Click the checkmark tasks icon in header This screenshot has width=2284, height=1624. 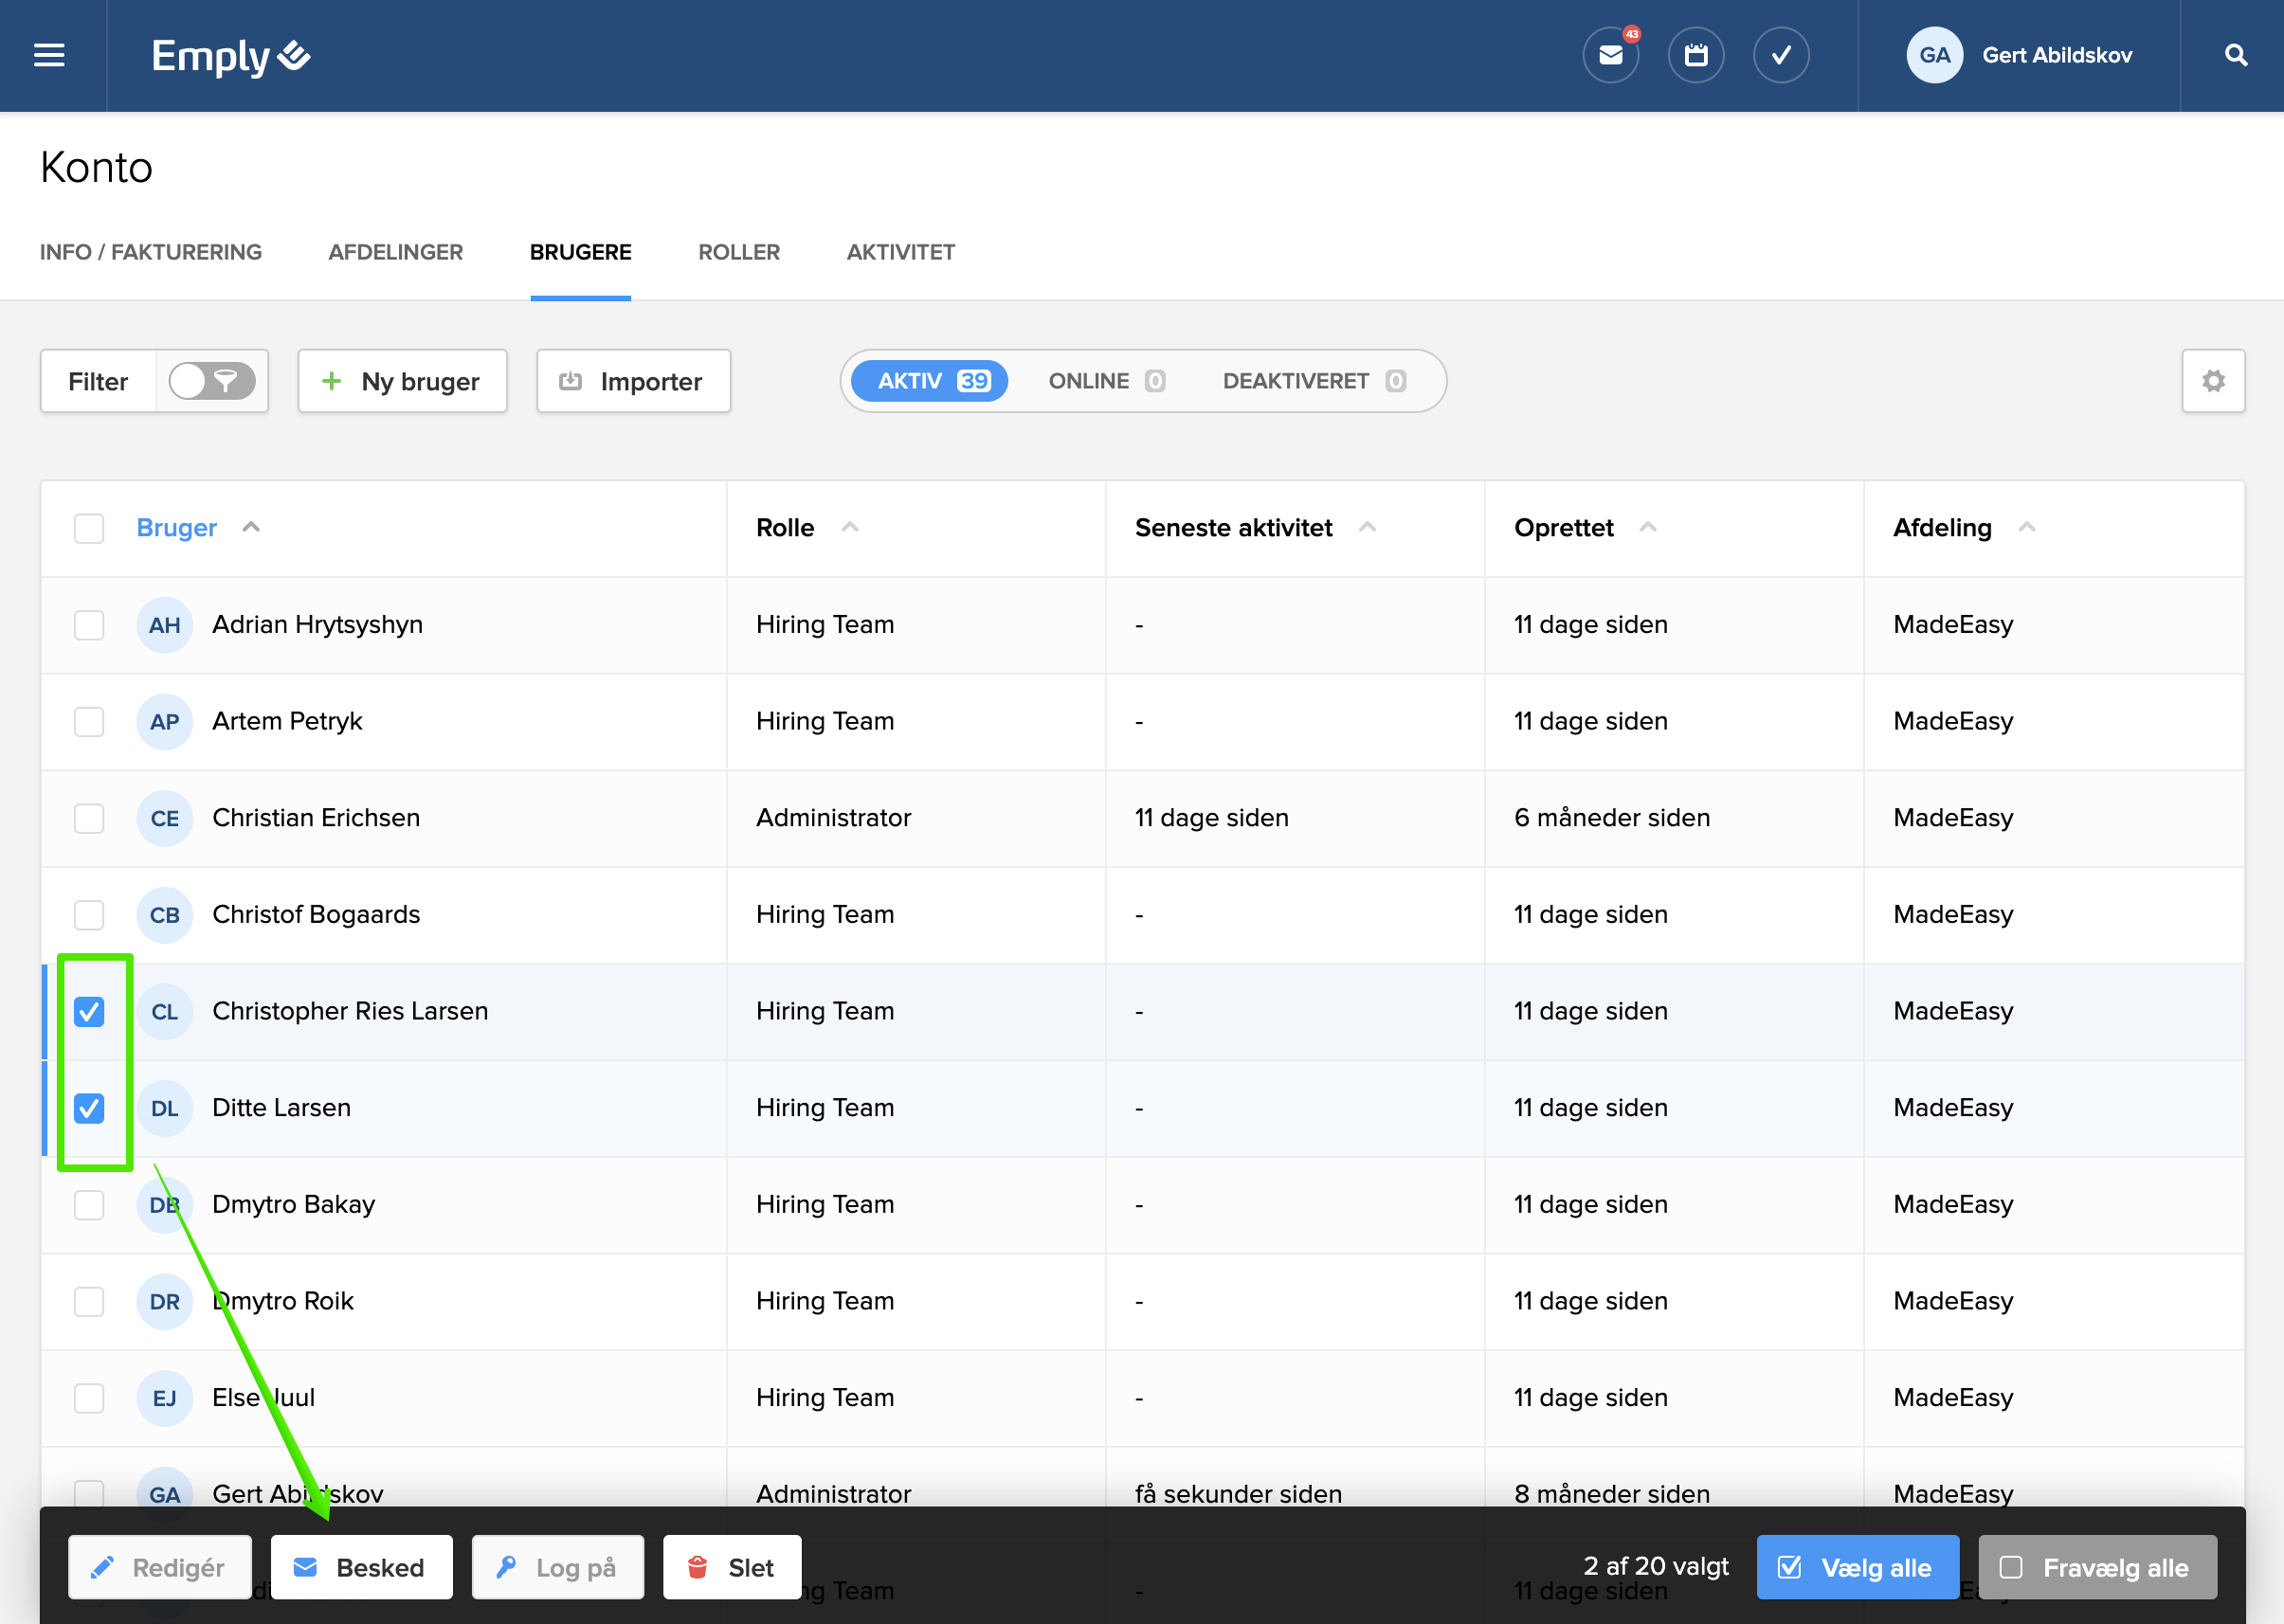click(x=1780, y=55)
